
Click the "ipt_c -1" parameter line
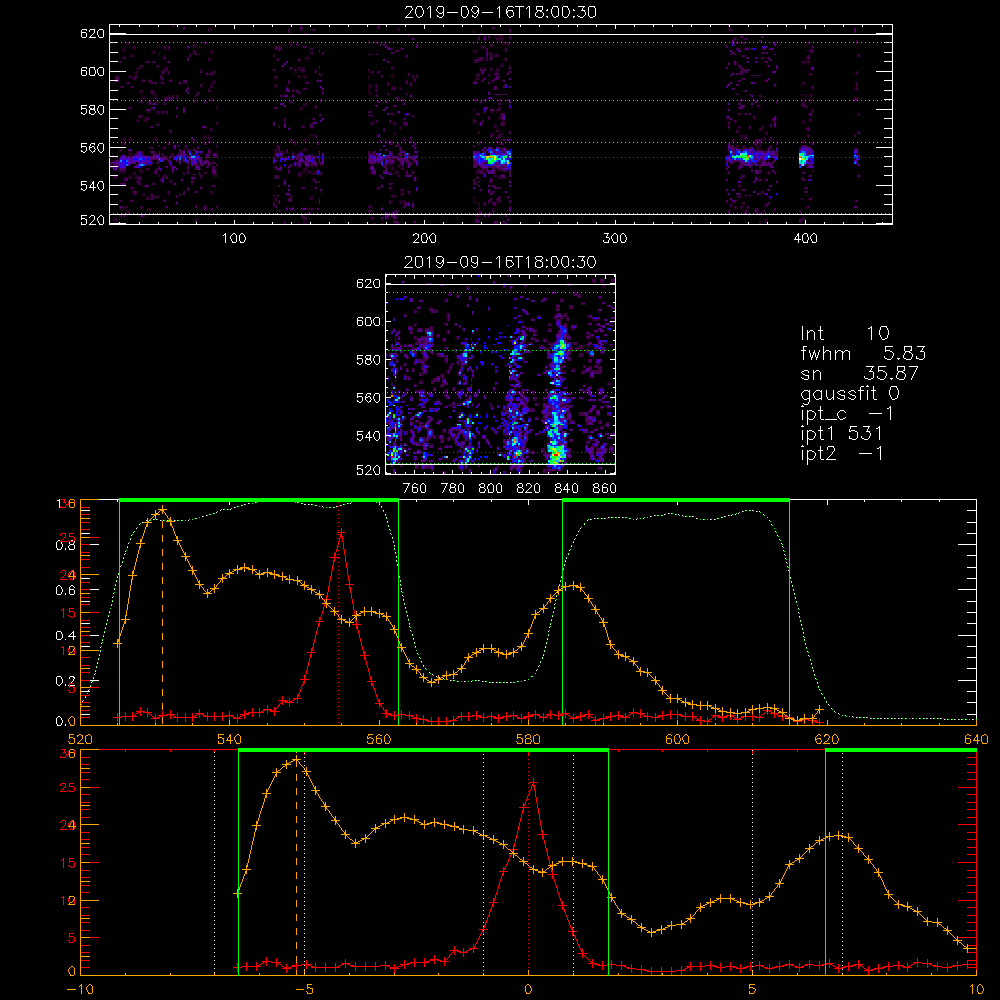[847, 415]
